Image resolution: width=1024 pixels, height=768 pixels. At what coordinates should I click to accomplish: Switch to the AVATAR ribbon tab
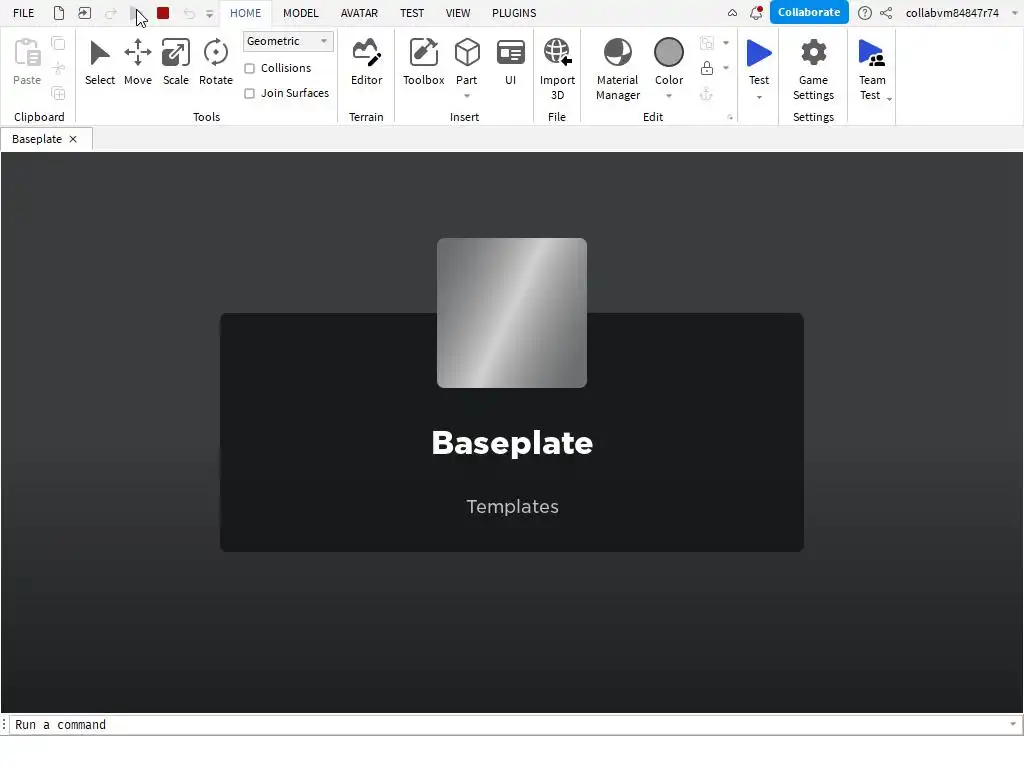click(359, 13)
